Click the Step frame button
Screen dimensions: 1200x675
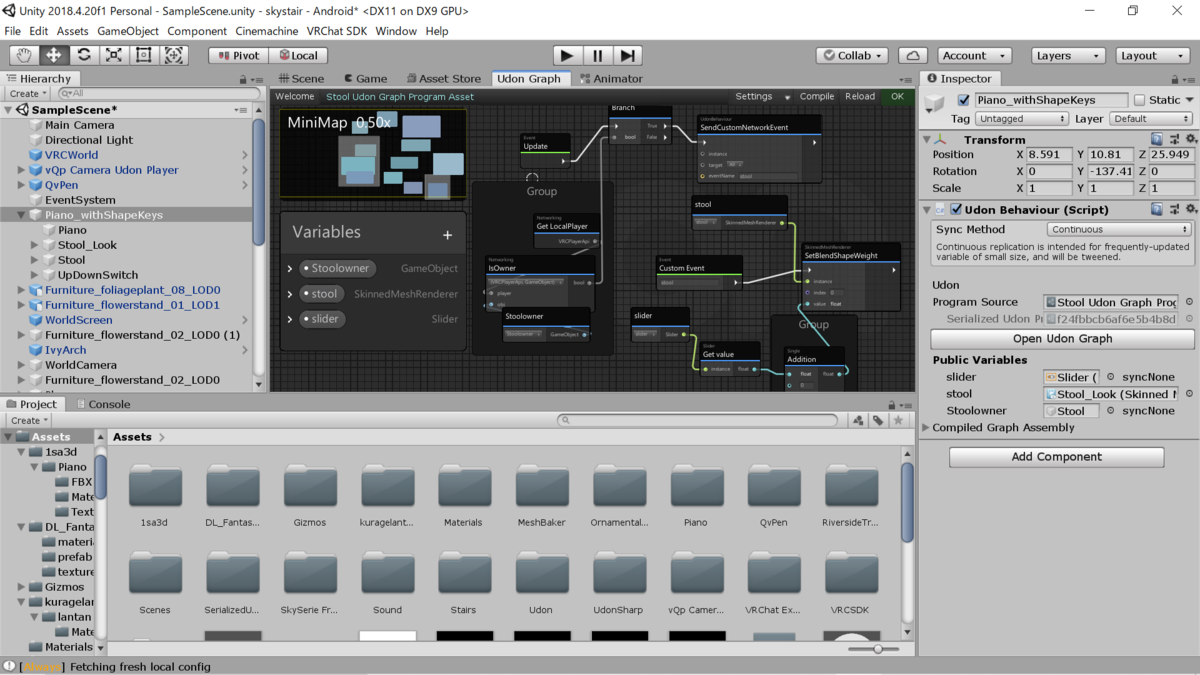tap(627, 56)
